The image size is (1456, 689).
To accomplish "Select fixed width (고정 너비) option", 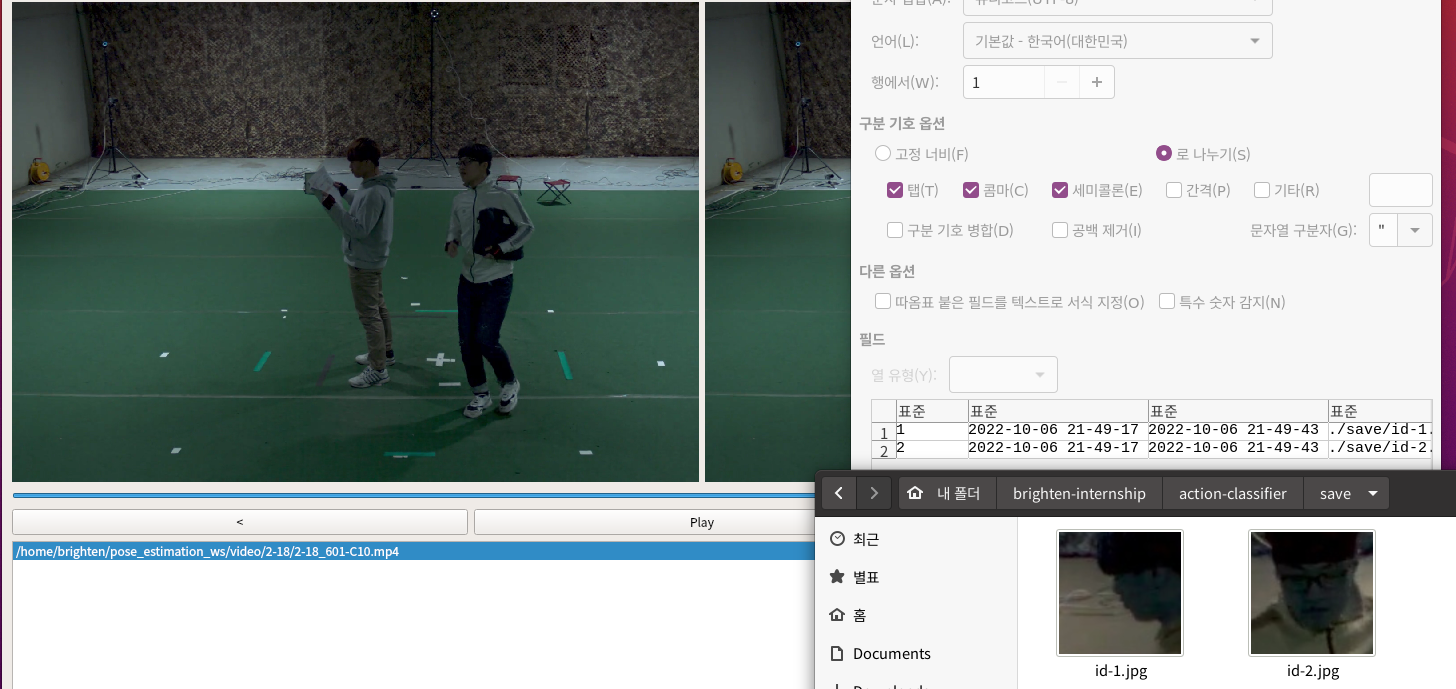I will coord(883,154).
